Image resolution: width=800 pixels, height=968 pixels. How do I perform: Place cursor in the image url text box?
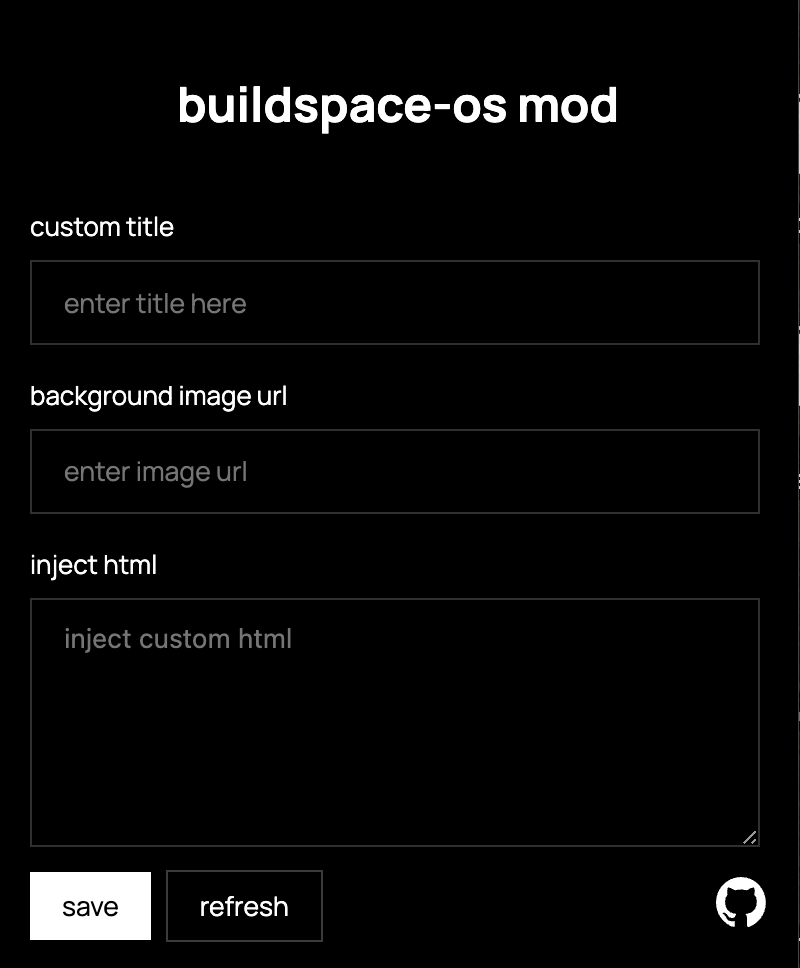(x=500, y=472)
